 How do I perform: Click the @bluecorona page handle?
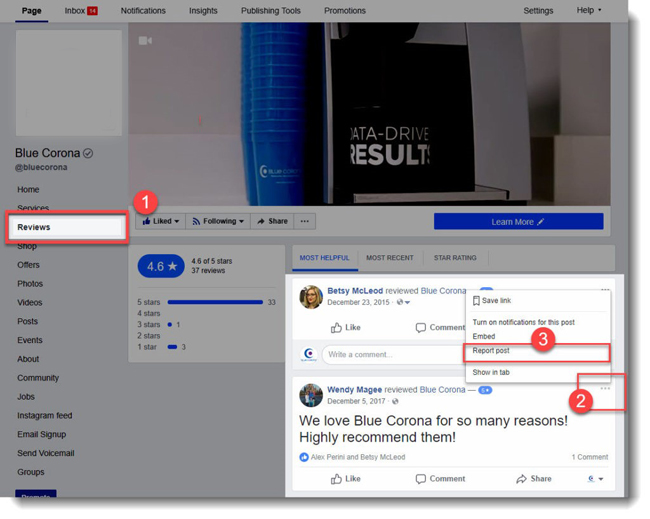[41, 167]
